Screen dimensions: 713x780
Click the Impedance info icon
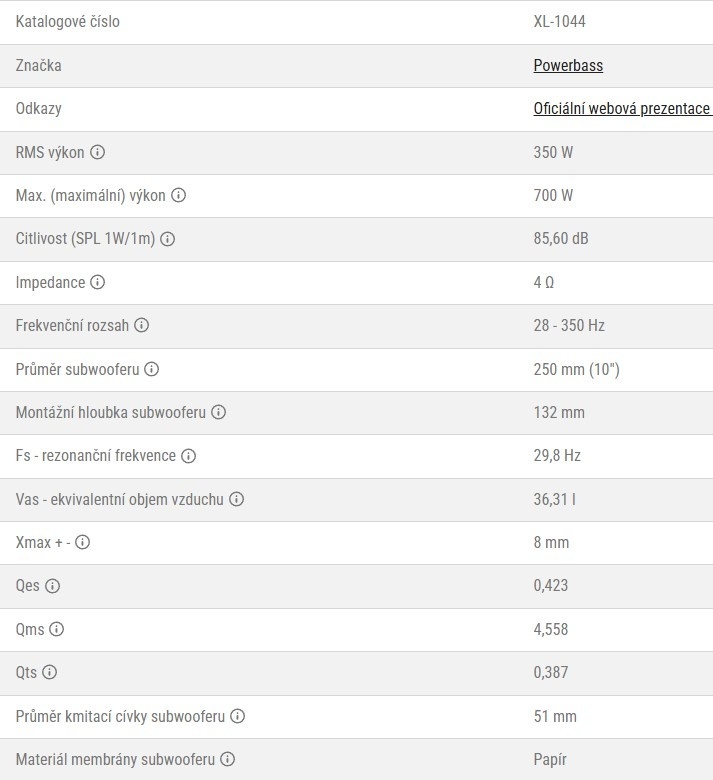[x=98, y=283]
